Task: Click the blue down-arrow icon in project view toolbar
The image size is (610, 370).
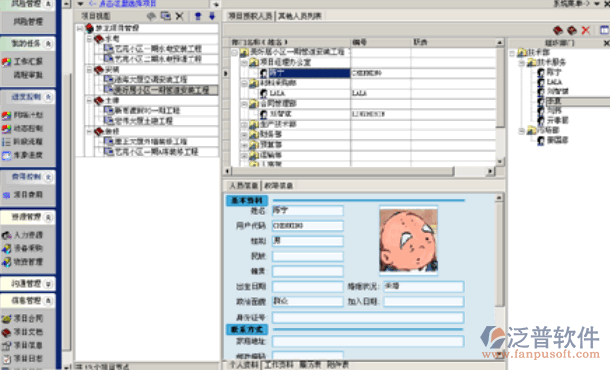Action: [212, 16]
